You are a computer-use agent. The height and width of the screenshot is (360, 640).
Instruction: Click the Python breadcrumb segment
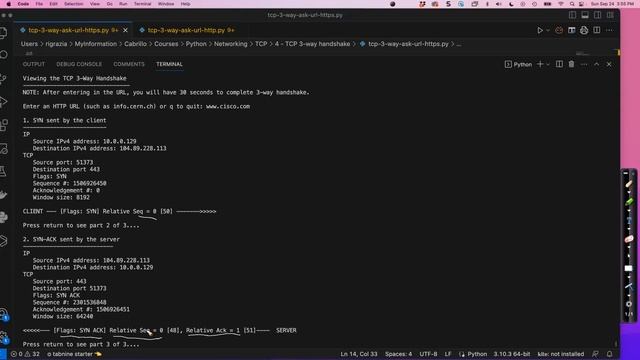click(196, 44)
